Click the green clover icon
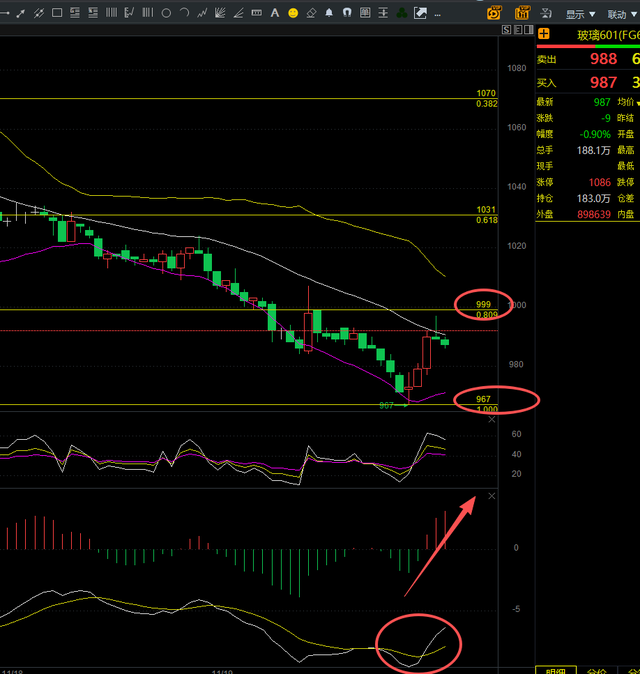Image resolution: width=640 pixels, height=674 pixels. pos(402,13)
